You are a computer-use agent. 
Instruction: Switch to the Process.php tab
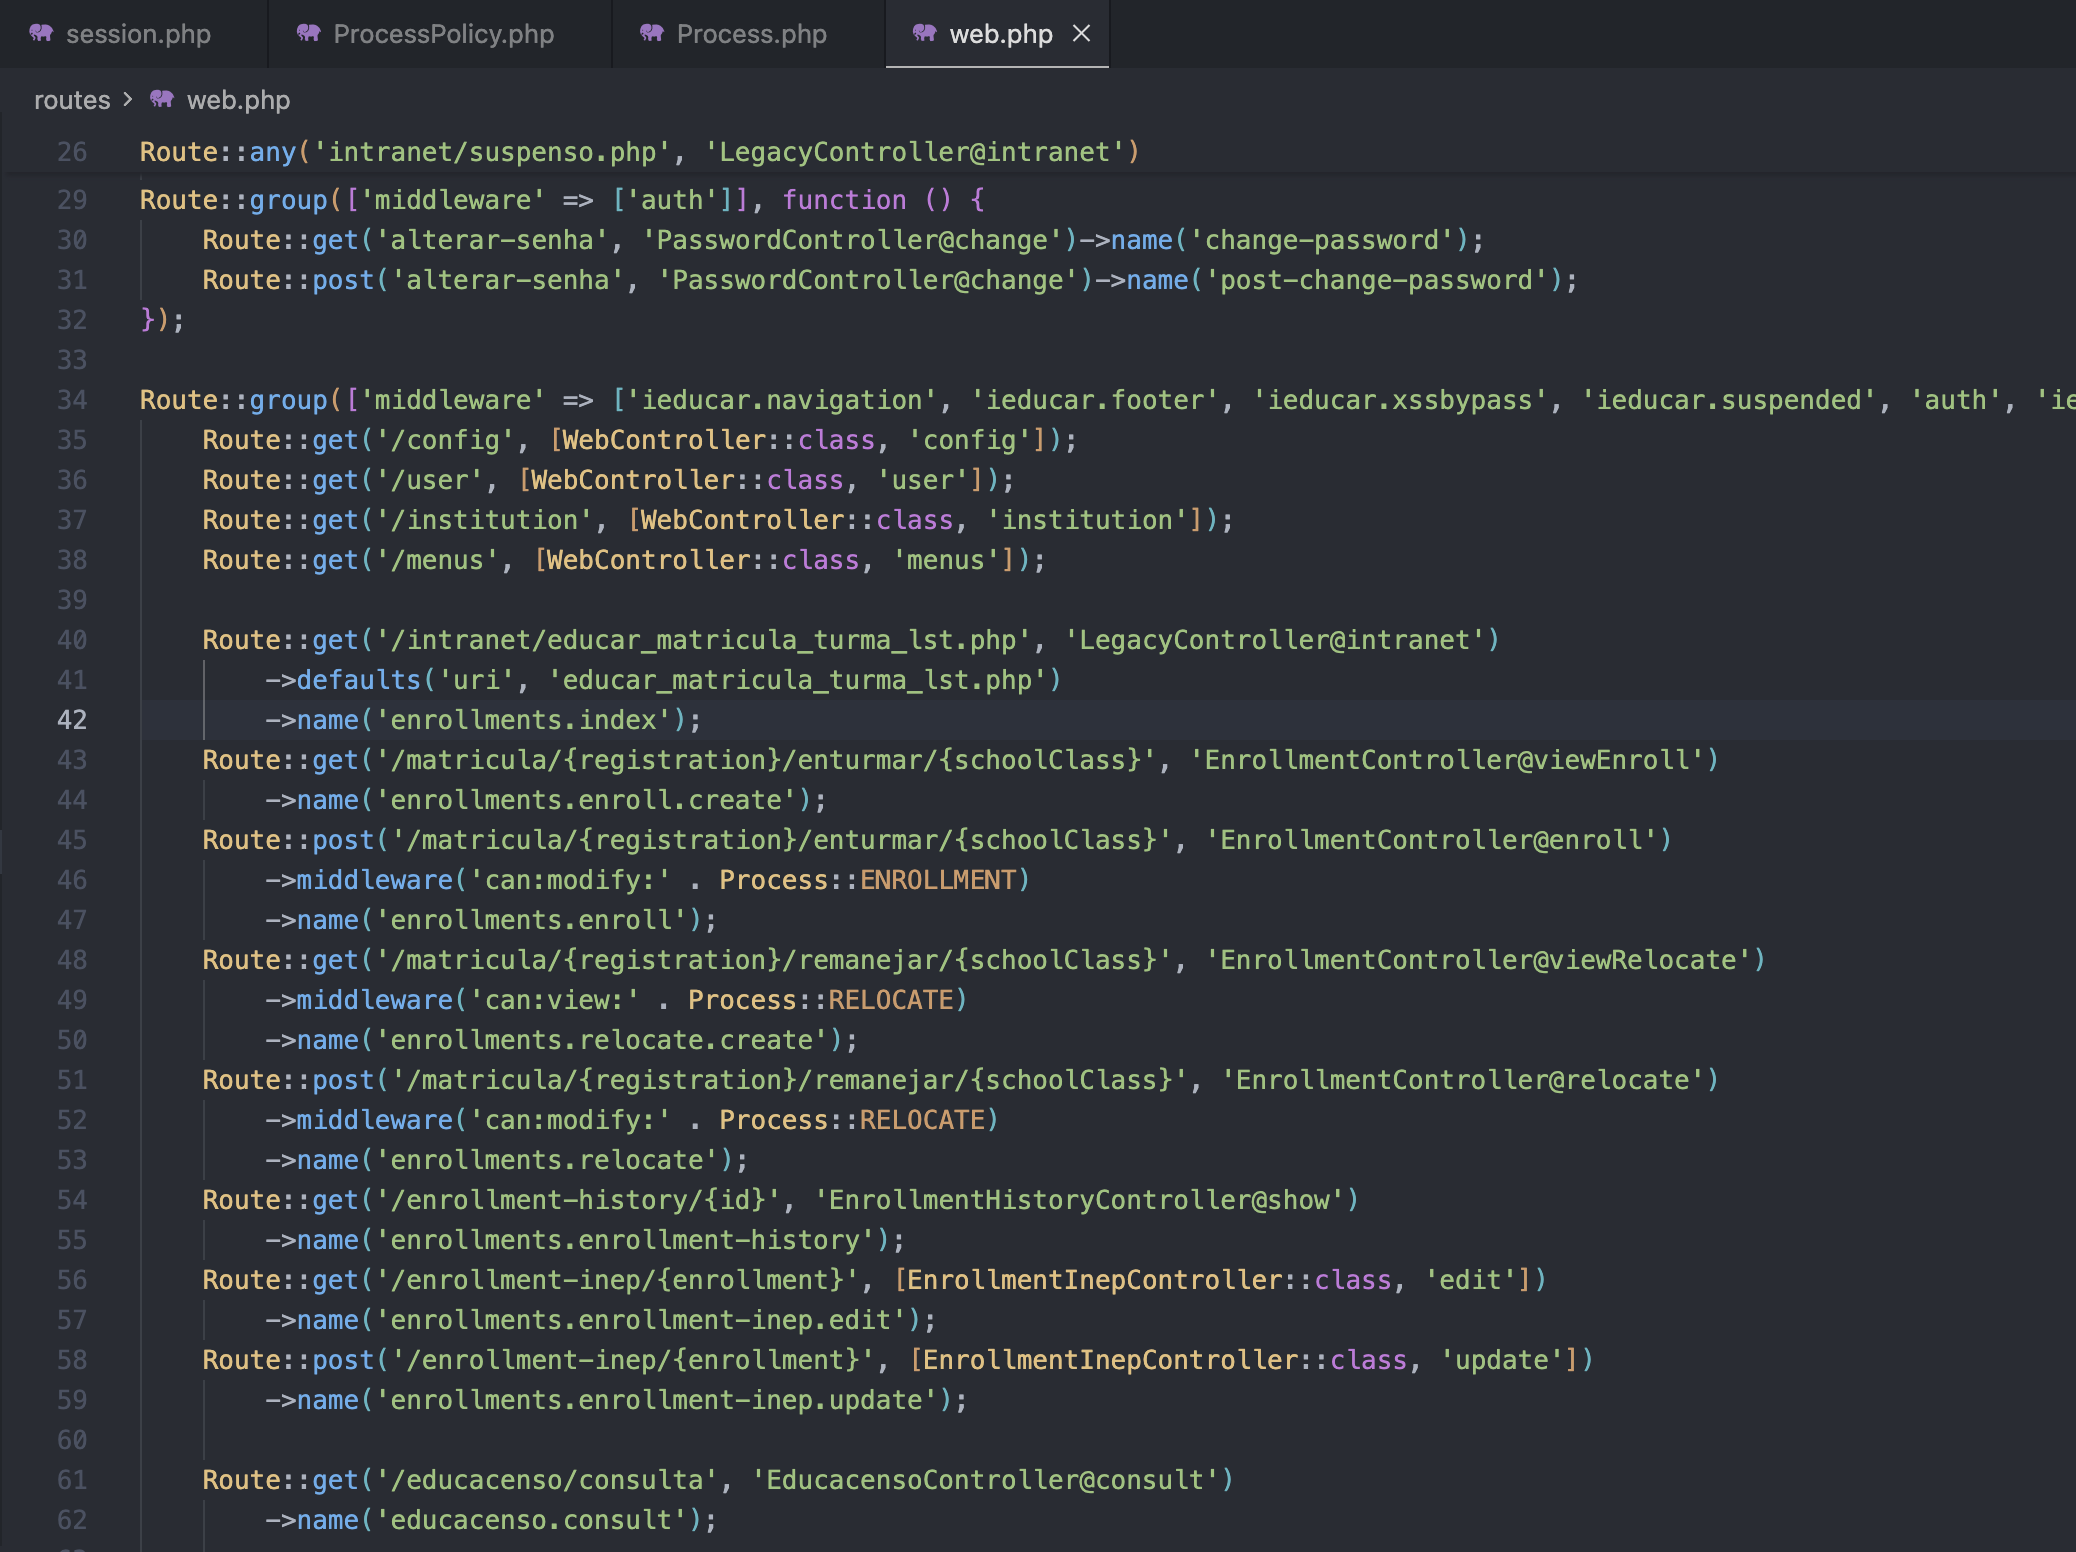click(x=751, y=34)
